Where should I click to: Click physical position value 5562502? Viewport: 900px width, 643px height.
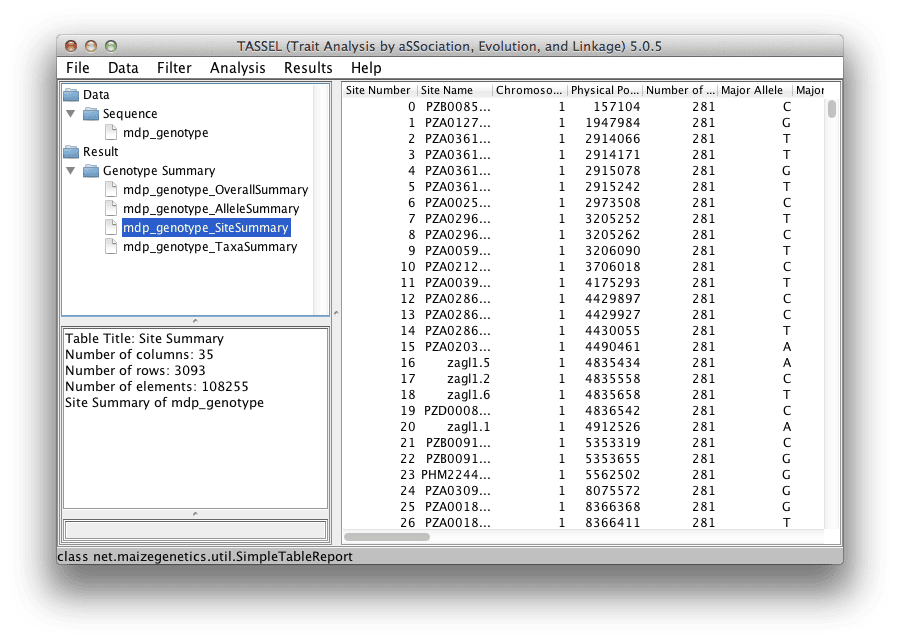pos(612,475)
